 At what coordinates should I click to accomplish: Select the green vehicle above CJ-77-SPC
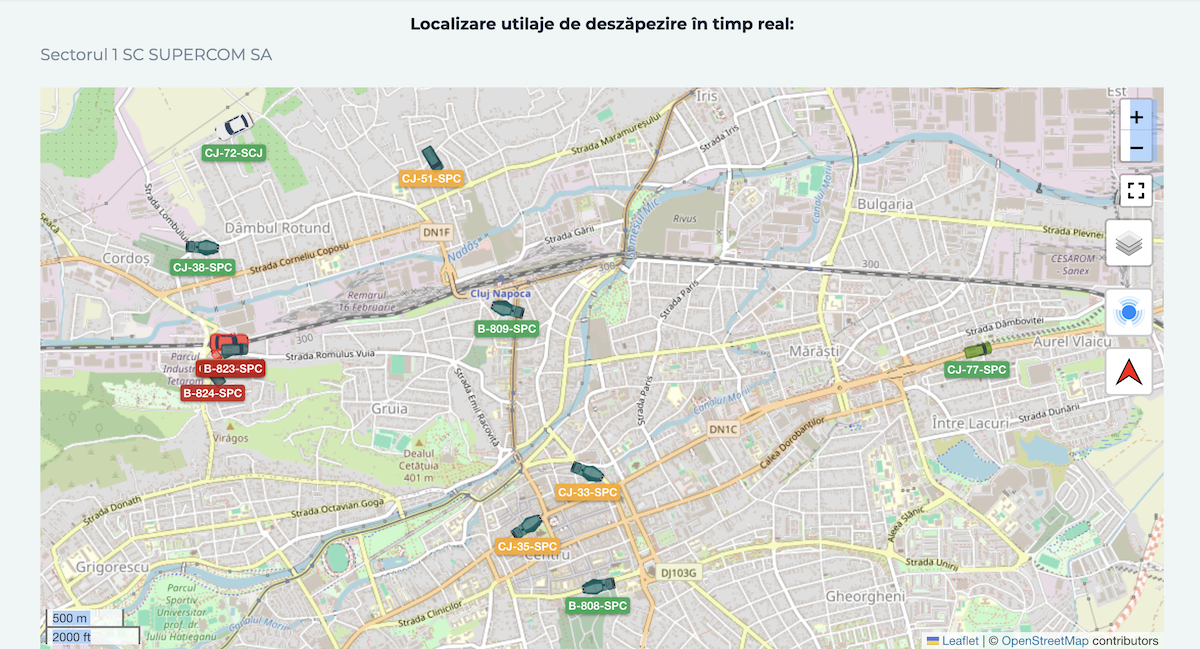coord(977,350)
